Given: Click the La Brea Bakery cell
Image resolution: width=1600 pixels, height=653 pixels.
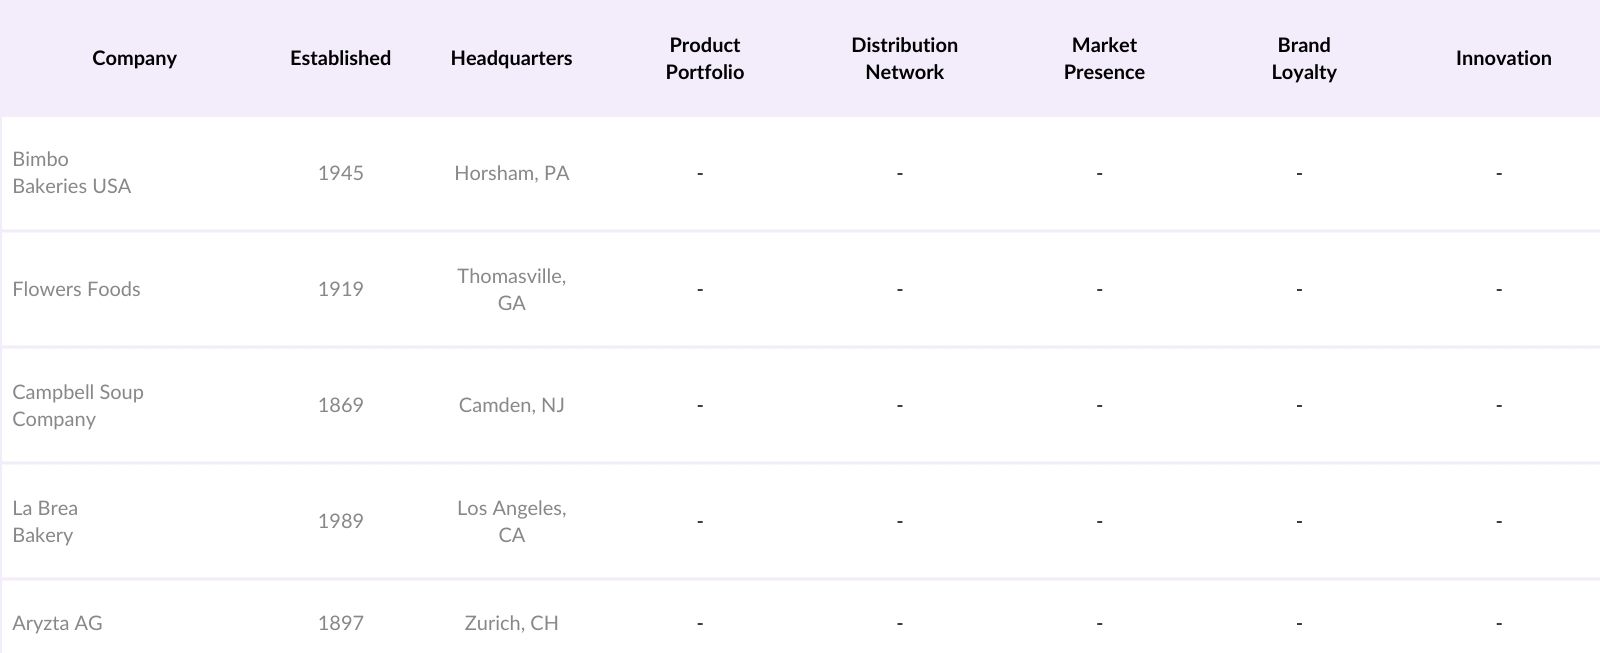Looking at the screenshot, I should click(45, 521).
